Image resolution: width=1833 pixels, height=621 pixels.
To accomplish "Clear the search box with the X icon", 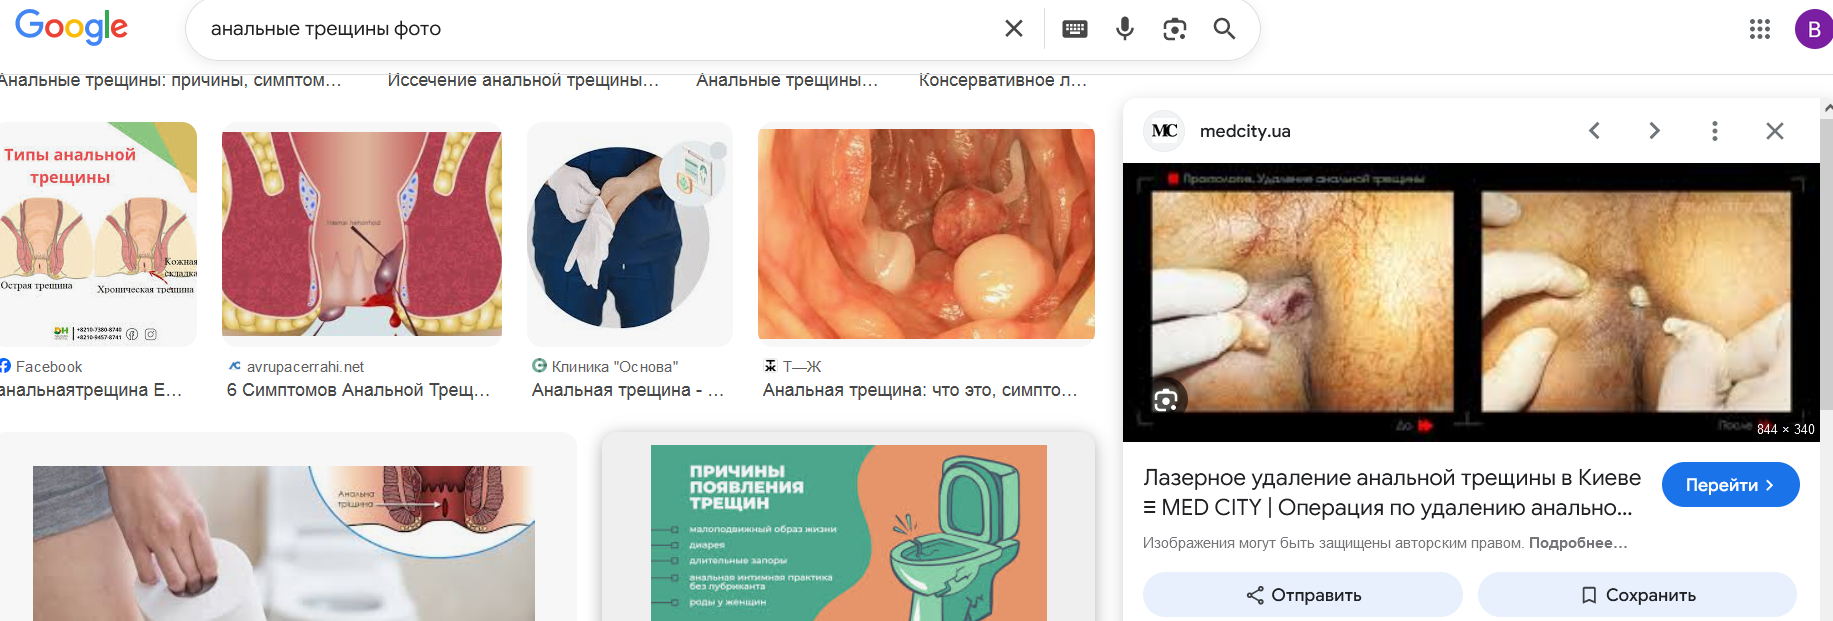I will click(1013, 29).
